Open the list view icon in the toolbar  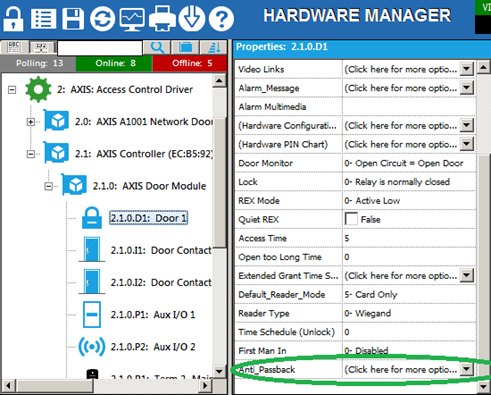[x=43, y=19]
